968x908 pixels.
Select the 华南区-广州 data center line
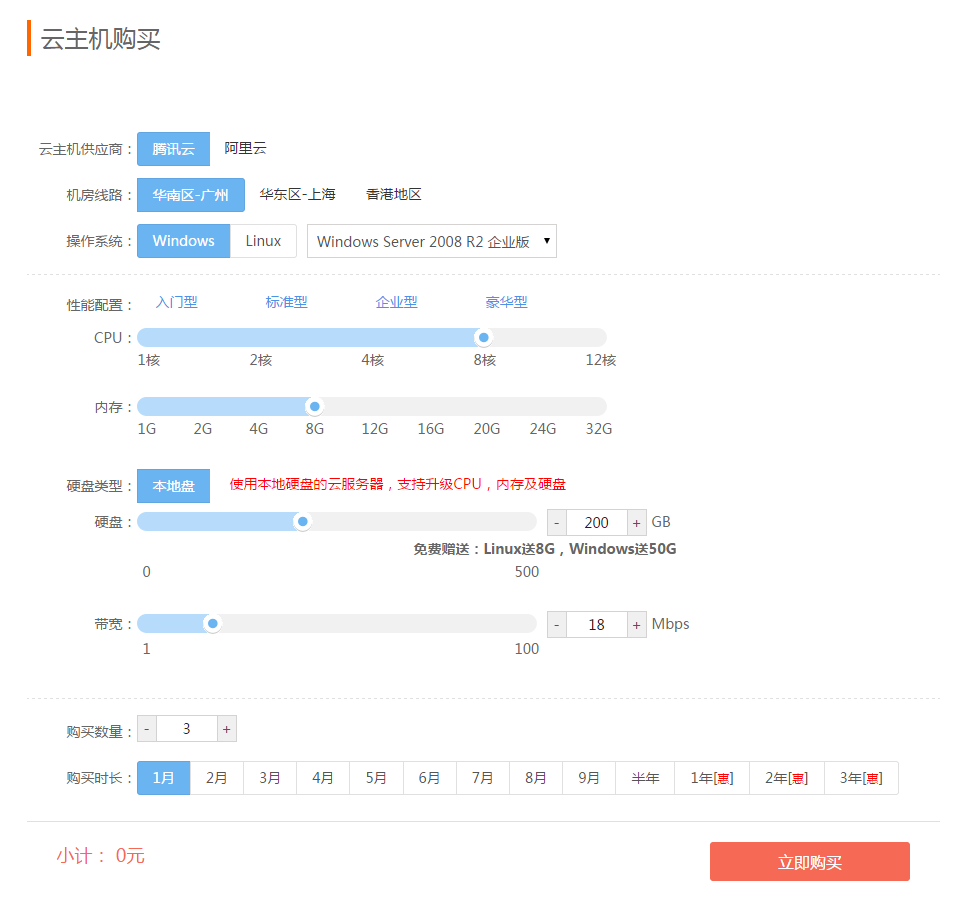click(191, 195)
